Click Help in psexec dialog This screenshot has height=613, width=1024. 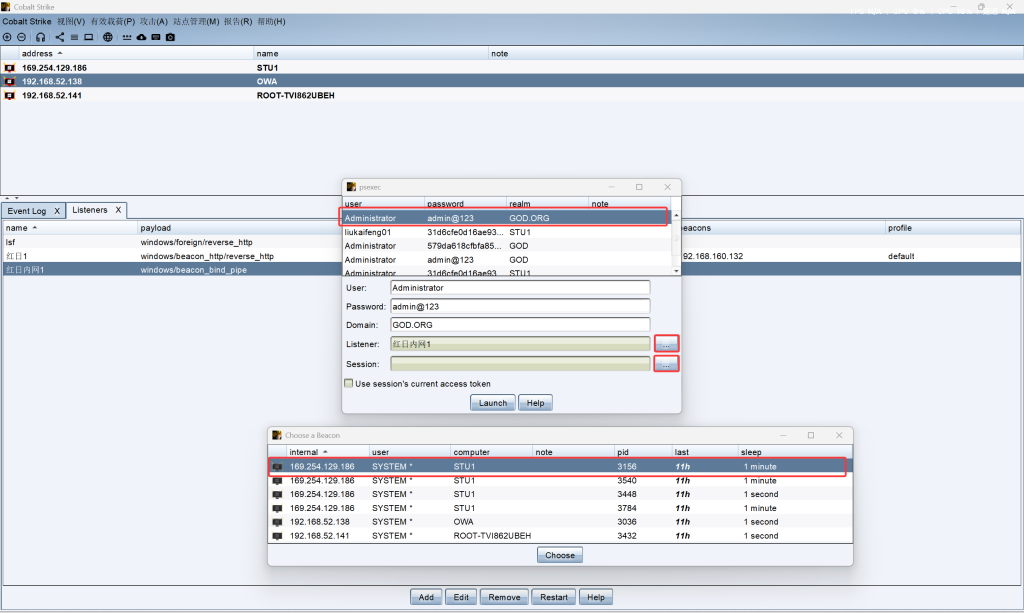pos(536,403)
